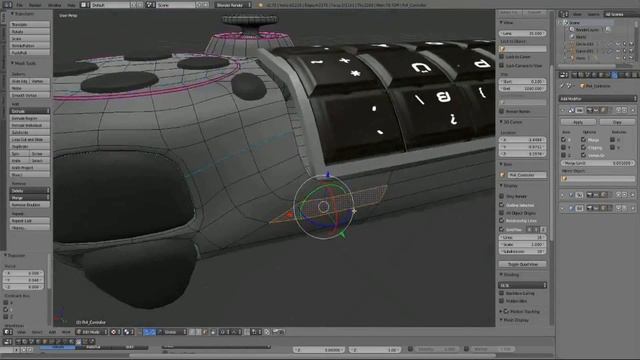The width and height of the screenshot is (640, 360).
Task: Open the Mesh menu in 3D view header
Action: click(66, 332)
